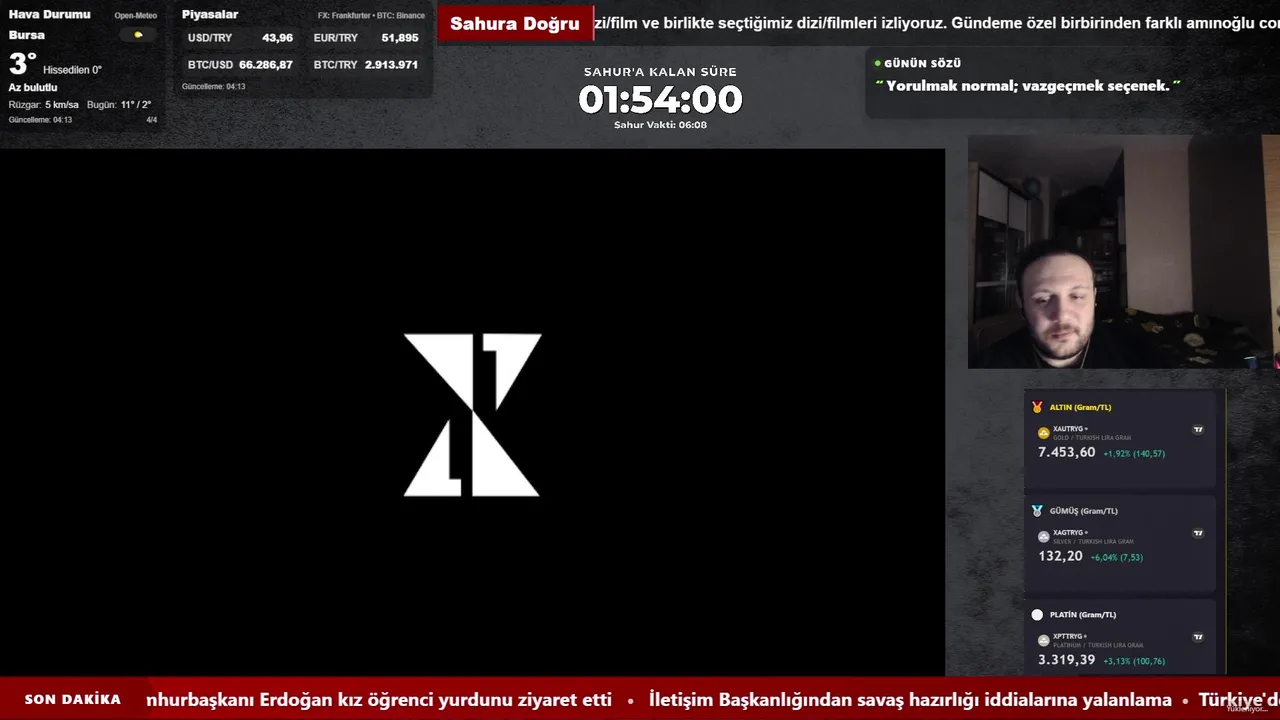Click the USD/TRY rate 43,96
The height and width of the screenshot is (720, 1280).
[277, 38]
